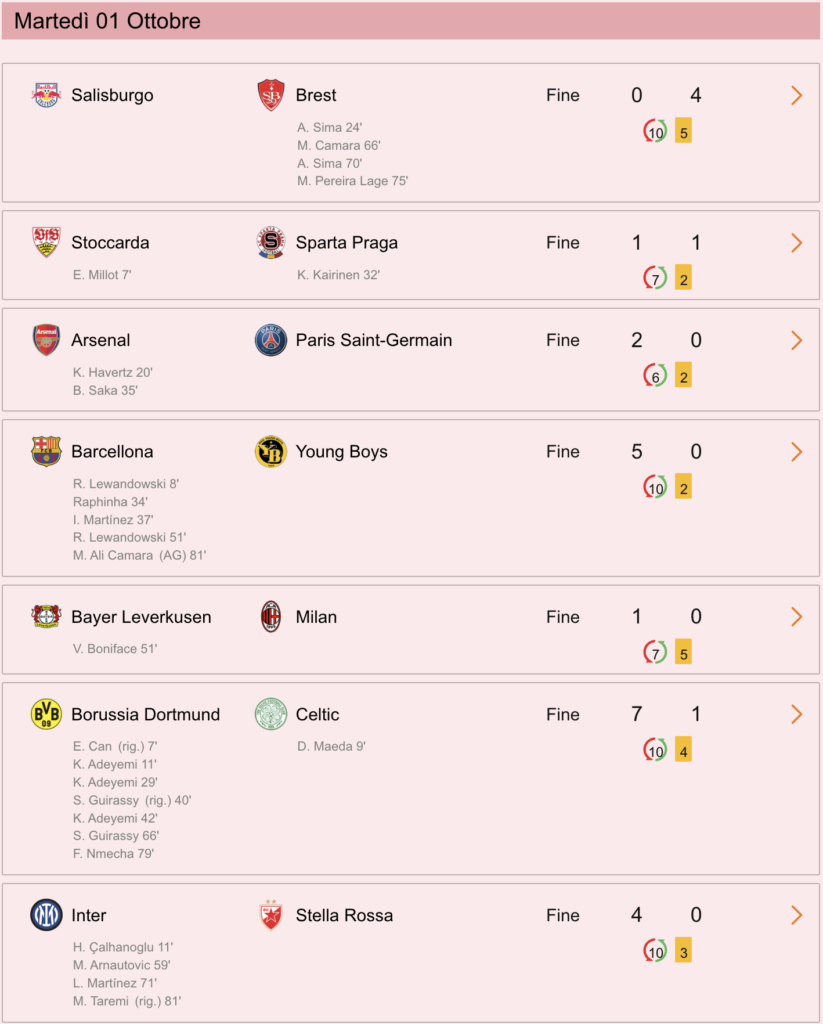Click yellow card count in Leverkusen match
Screen dimensions: 823x1024
683,653
